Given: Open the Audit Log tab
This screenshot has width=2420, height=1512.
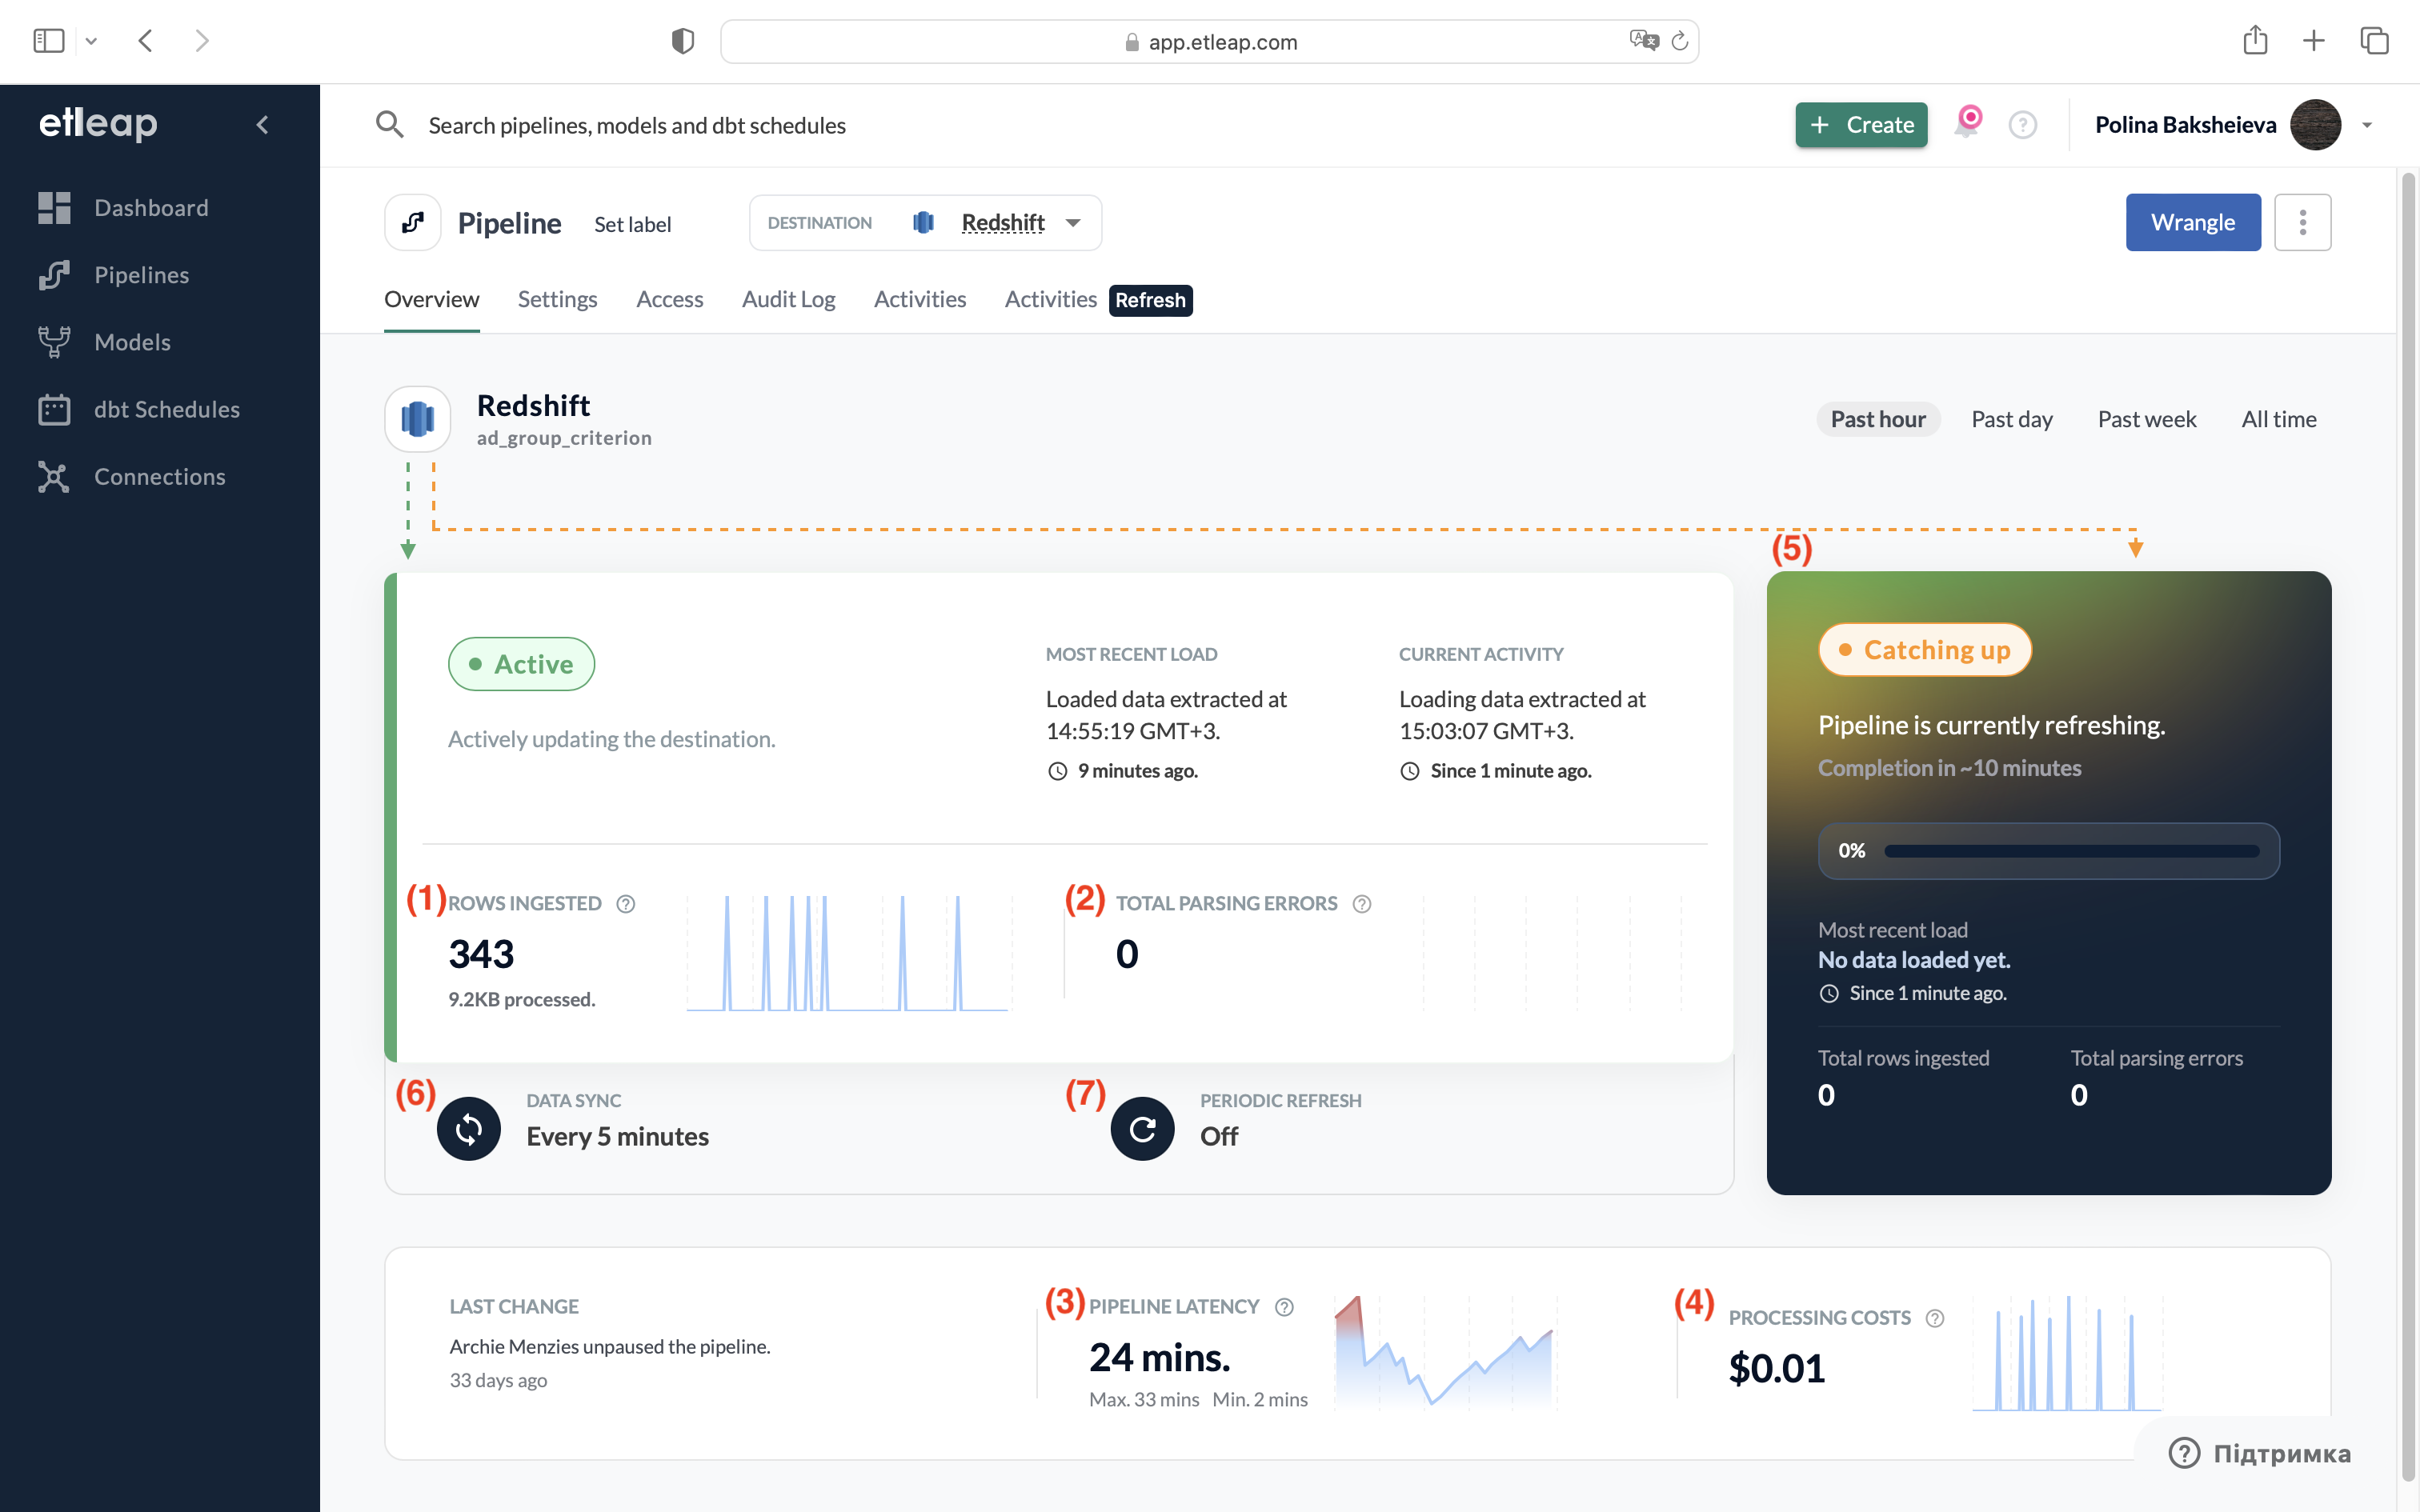Looking at the screenshot, I should click(788, 299).
